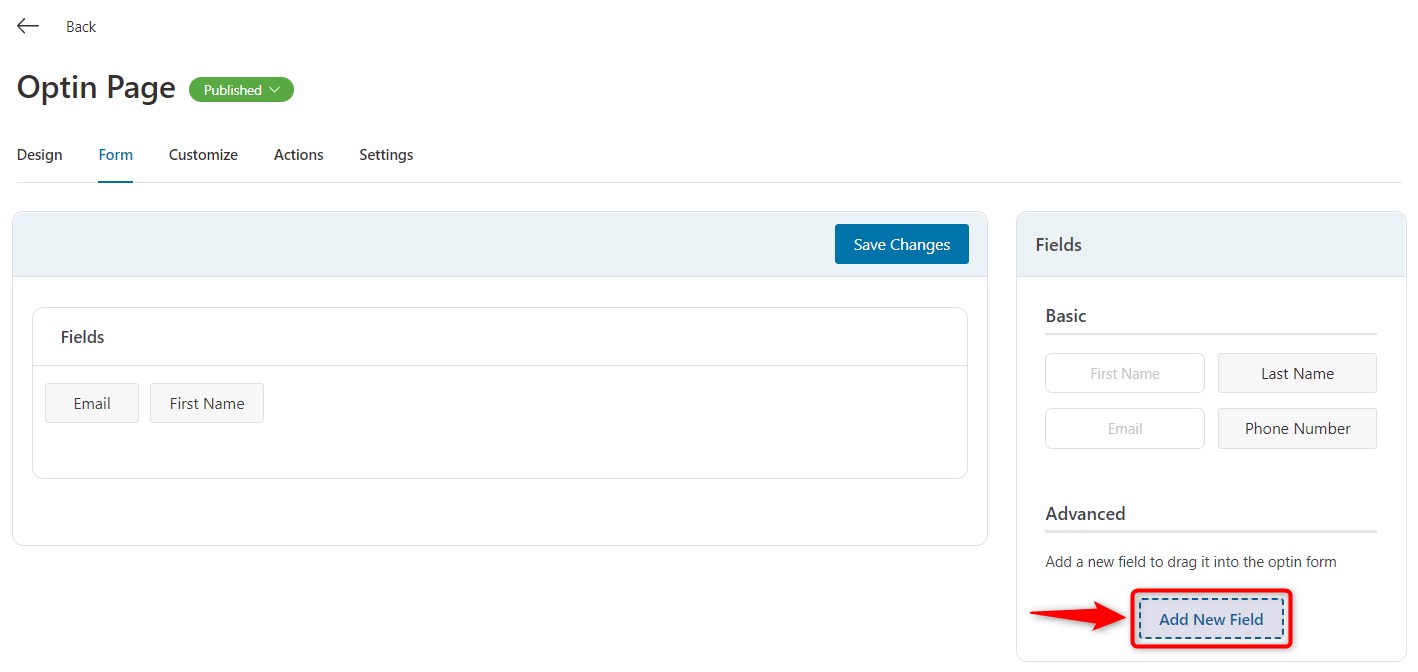Click the Add New Field button
The width and height of the screenshot is (1418, 672).
click(x=1211, y=618)
